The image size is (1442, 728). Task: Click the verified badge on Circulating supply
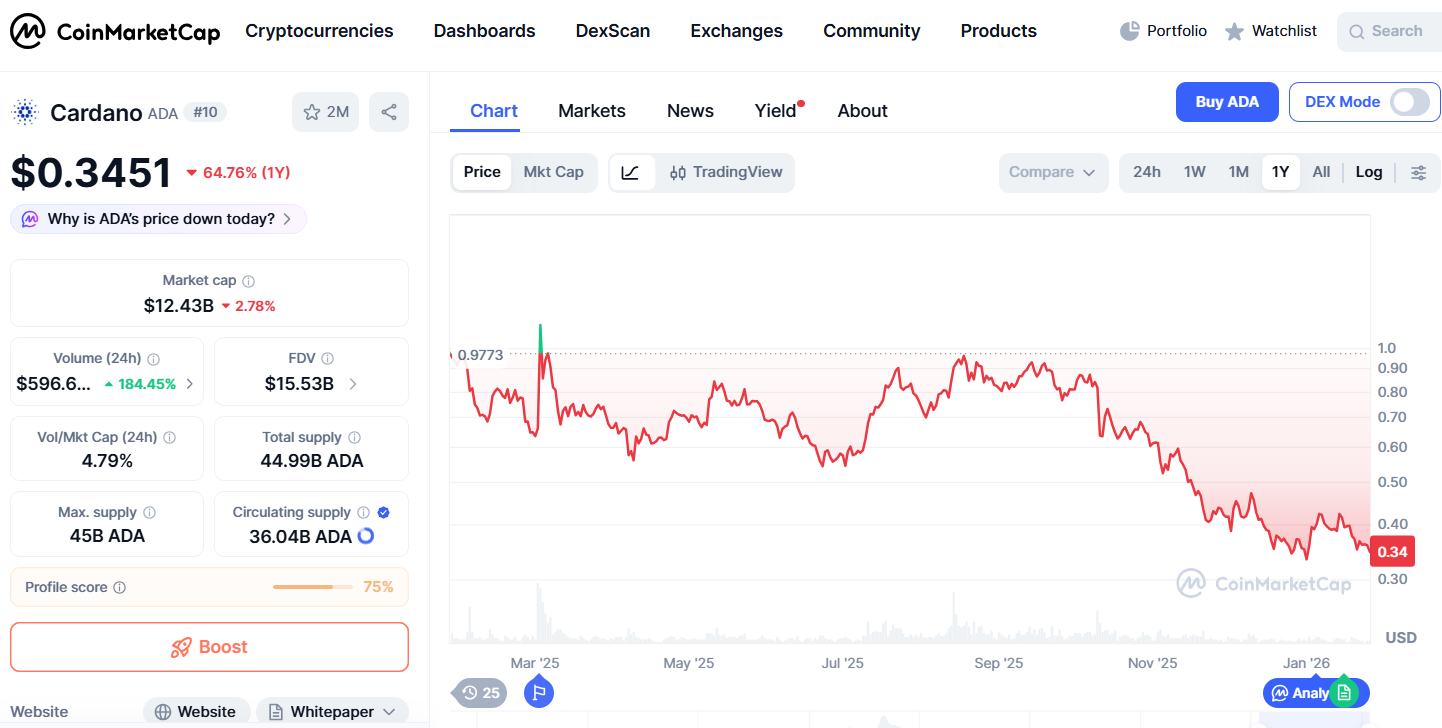(384, 513)
